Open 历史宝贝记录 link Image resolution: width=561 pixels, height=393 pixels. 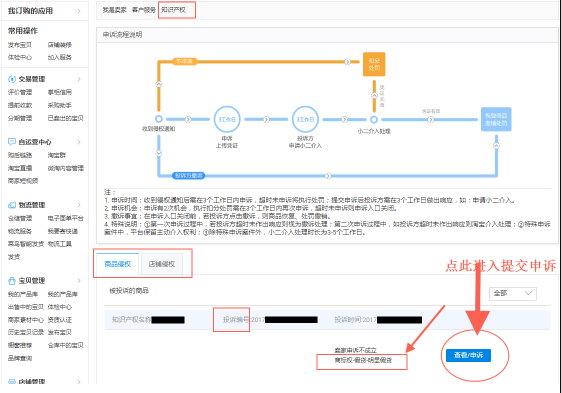pyautogui.click(x=26, y=332)
